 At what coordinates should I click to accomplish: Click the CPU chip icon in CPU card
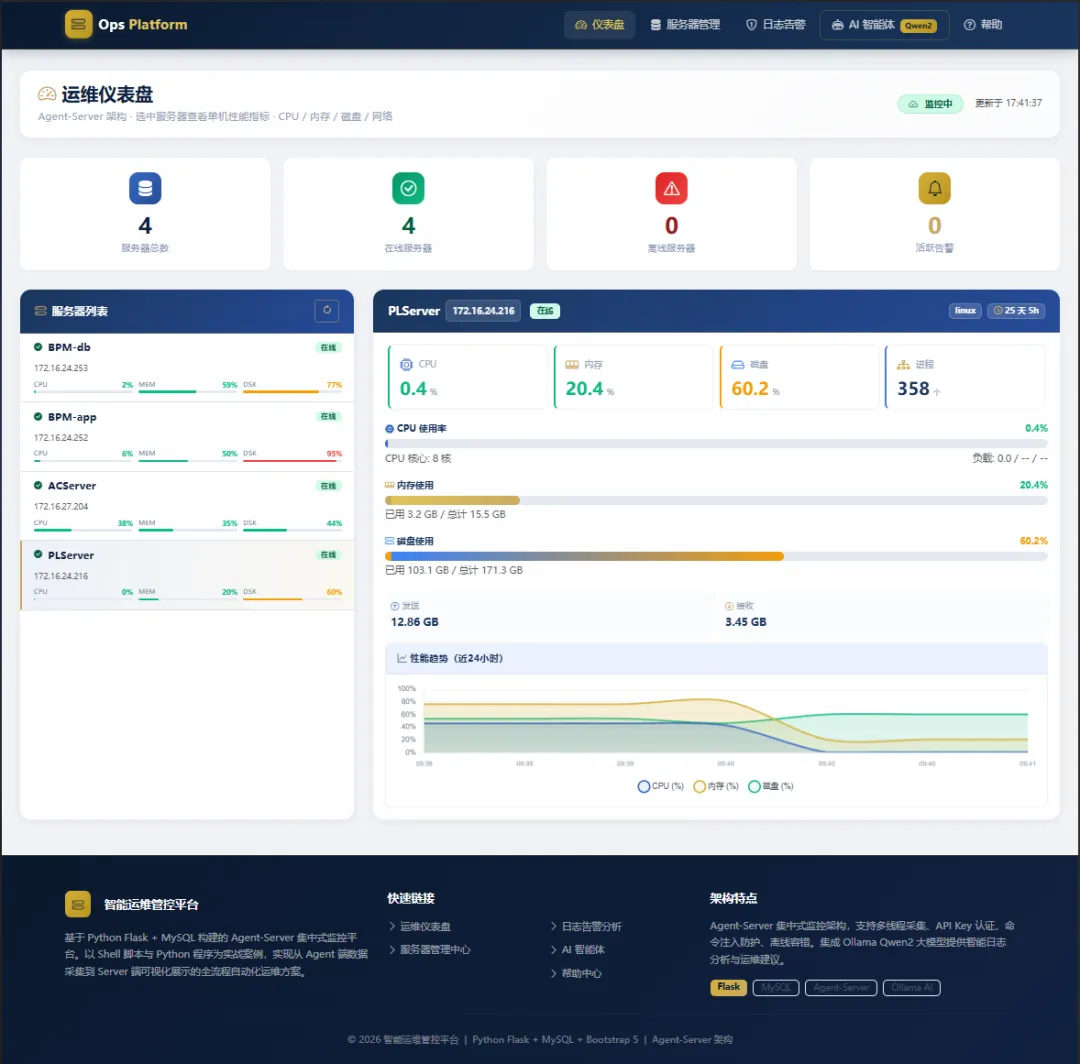click(x=406, y=364)
